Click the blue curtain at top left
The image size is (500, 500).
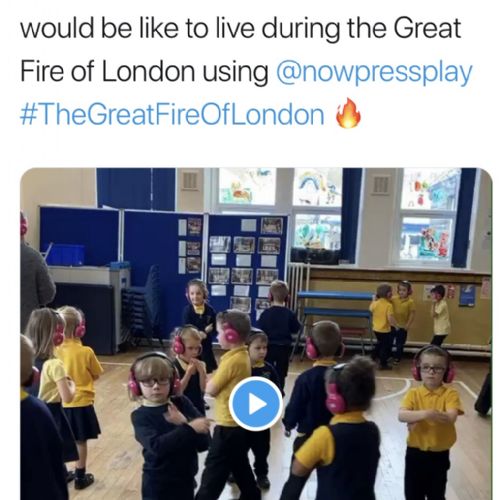click(136, 189)
